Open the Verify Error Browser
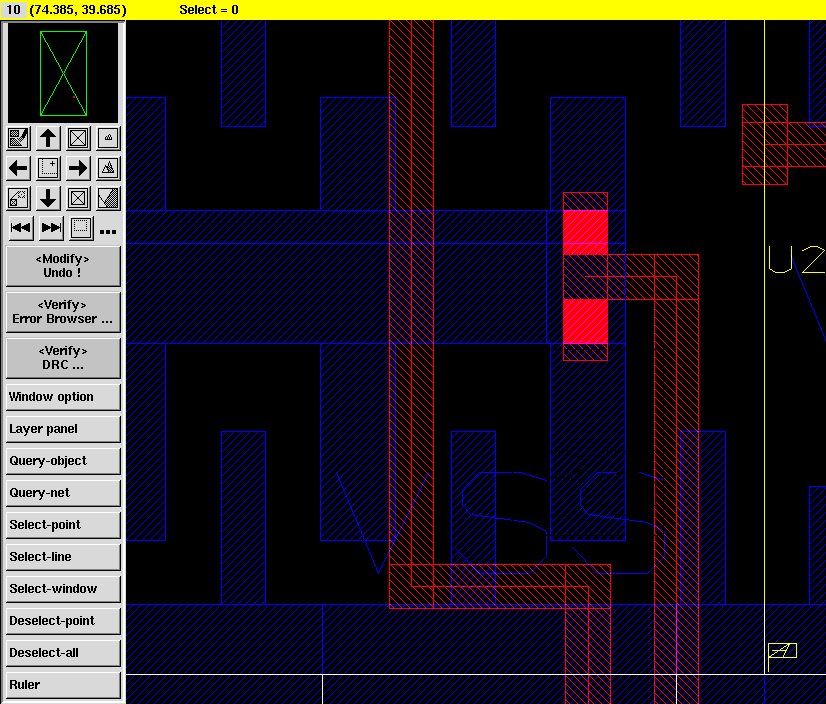Image resolution: width=826 pixels, height=704 pixels. pyautogui.click(x=63, y=312)
